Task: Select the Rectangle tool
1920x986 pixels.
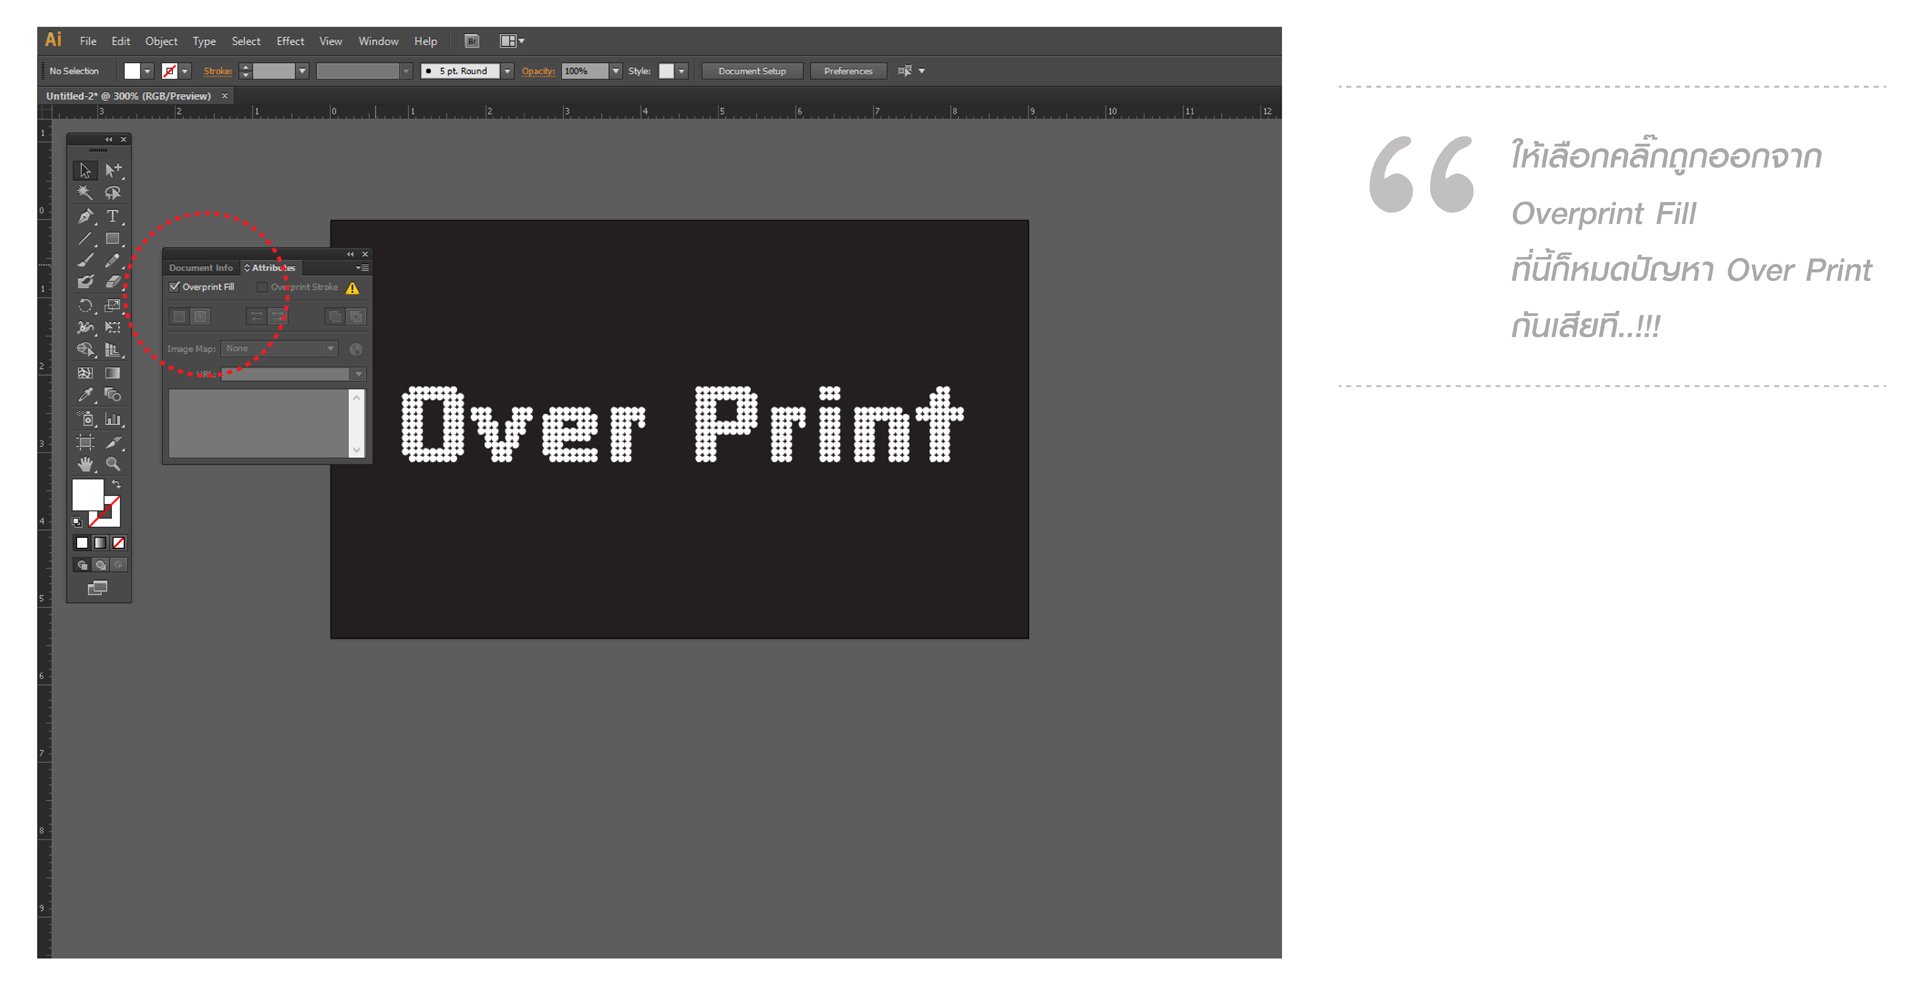Action: coord(113,239)
